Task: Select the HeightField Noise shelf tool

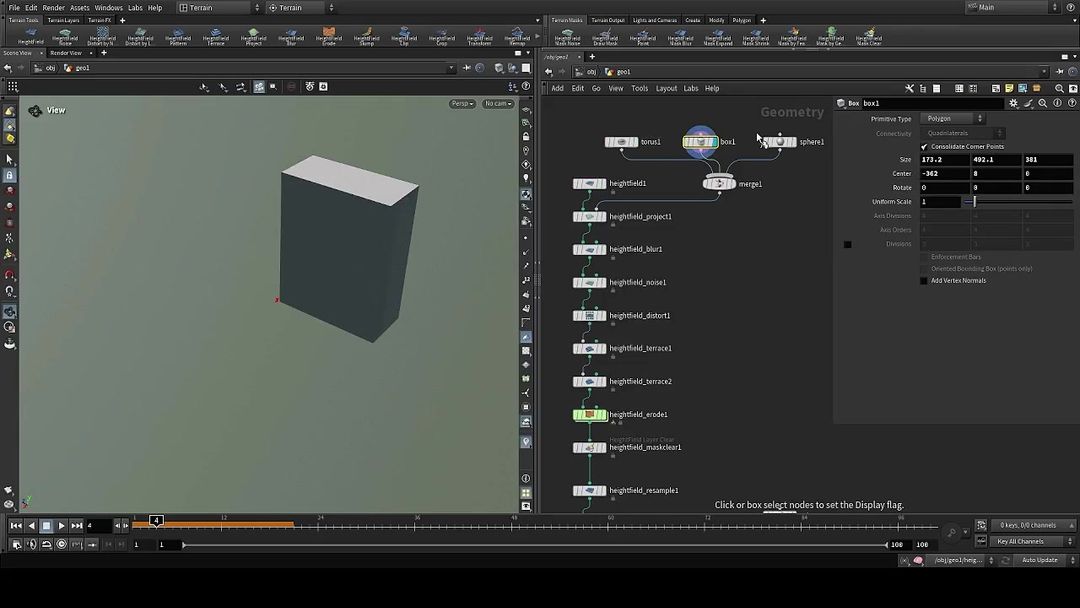Action: coord(65,36)
